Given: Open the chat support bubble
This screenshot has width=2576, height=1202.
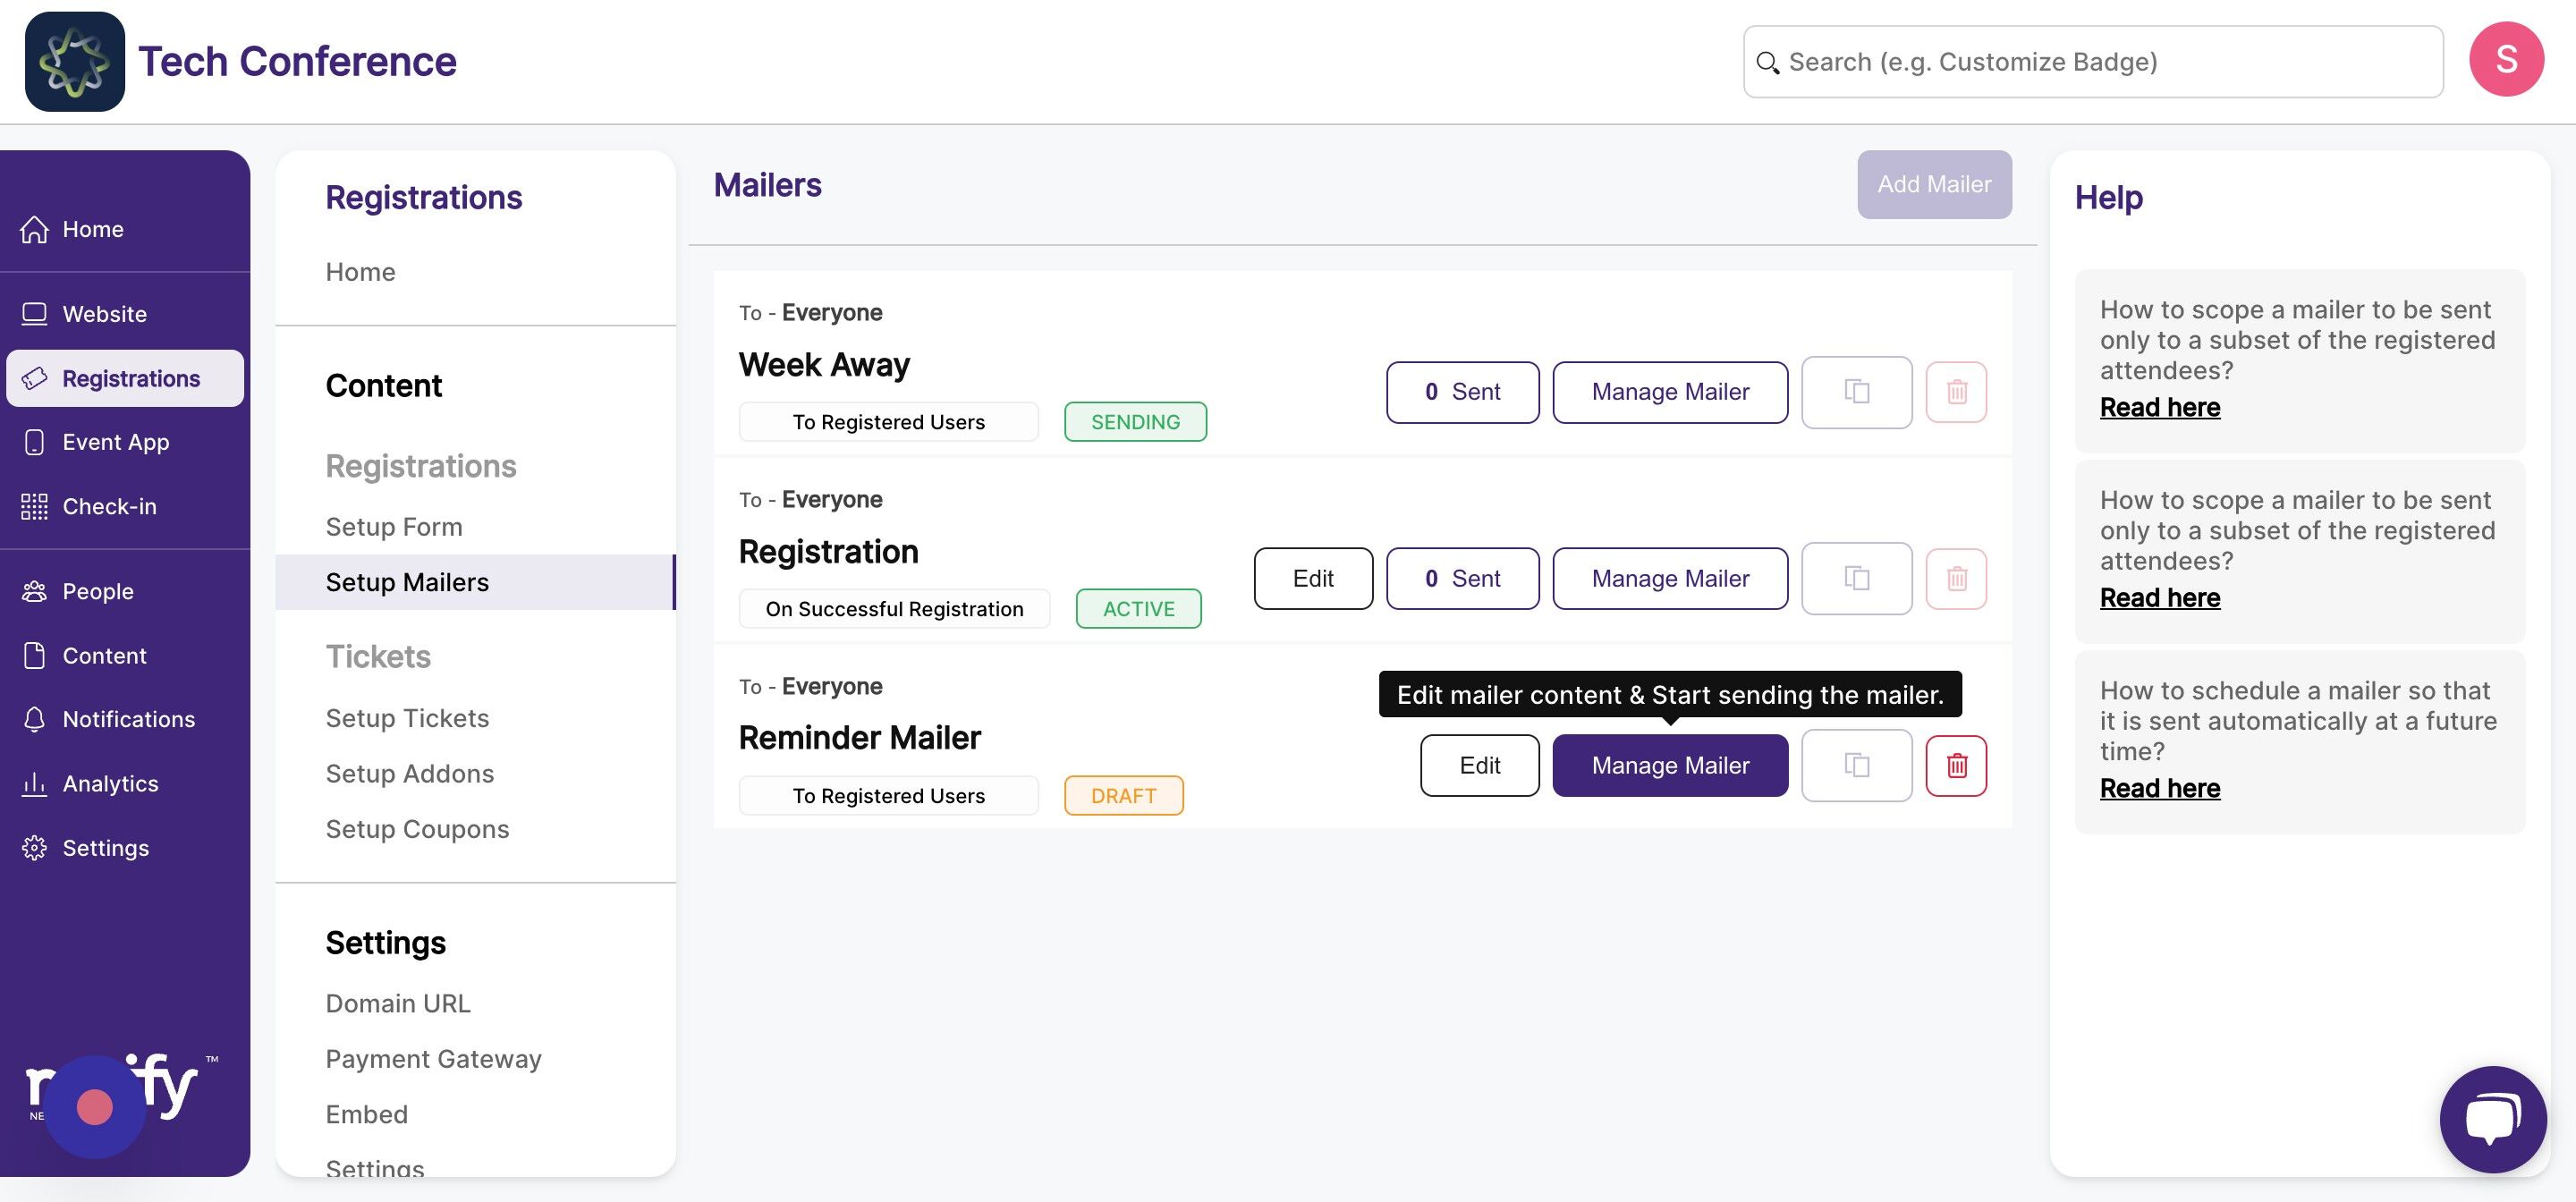Looking at the screenshot, I should pyautogui.click(x=2492, y=1118).
